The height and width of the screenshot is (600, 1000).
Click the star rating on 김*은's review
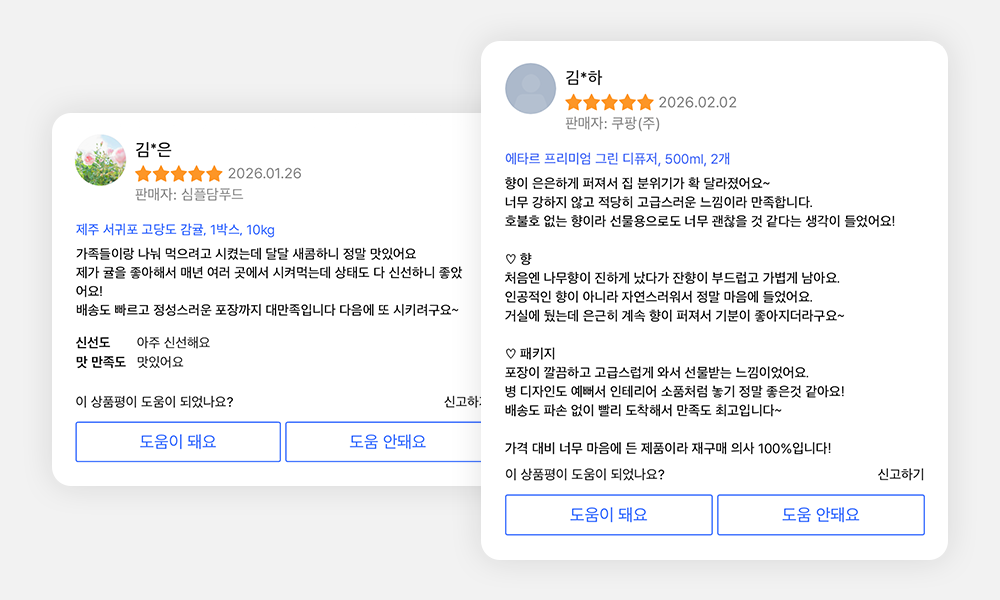[179, 173]
